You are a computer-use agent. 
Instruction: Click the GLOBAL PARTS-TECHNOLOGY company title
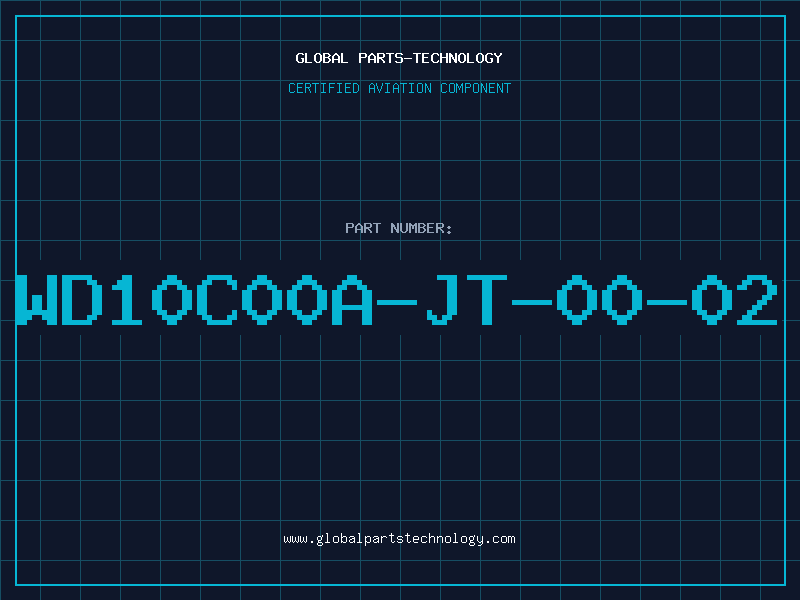(x=399, y=58)
